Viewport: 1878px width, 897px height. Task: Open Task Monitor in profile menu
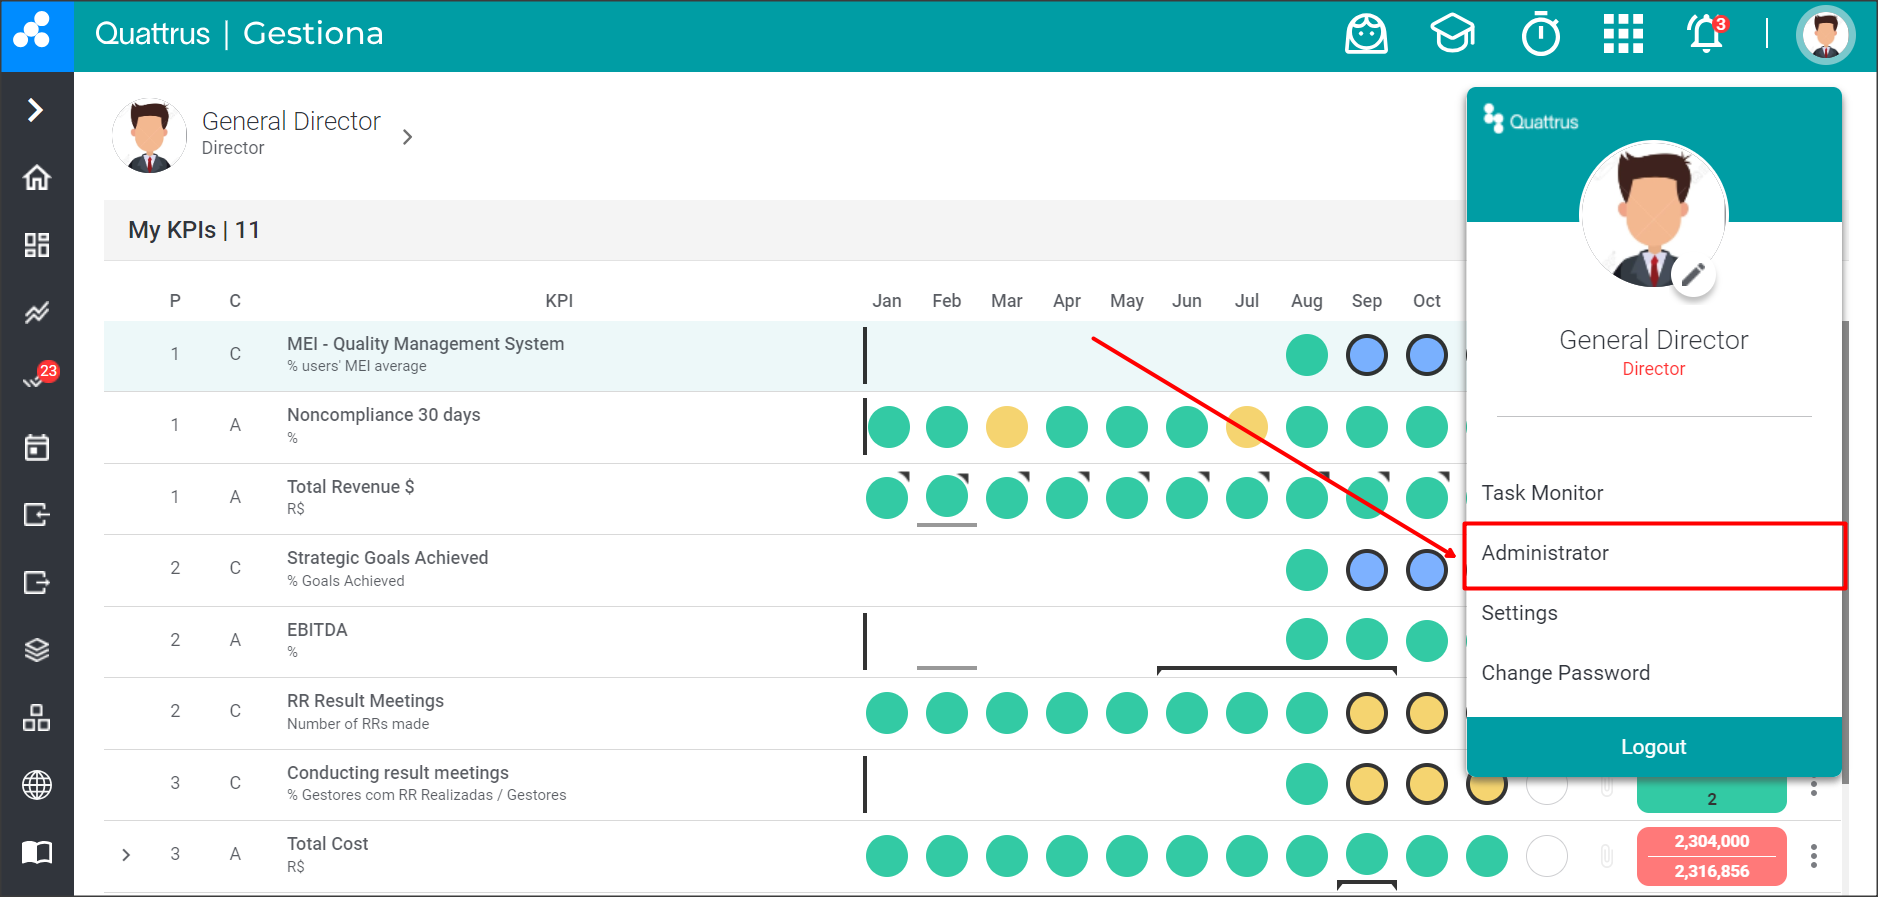coord(1542,493)
